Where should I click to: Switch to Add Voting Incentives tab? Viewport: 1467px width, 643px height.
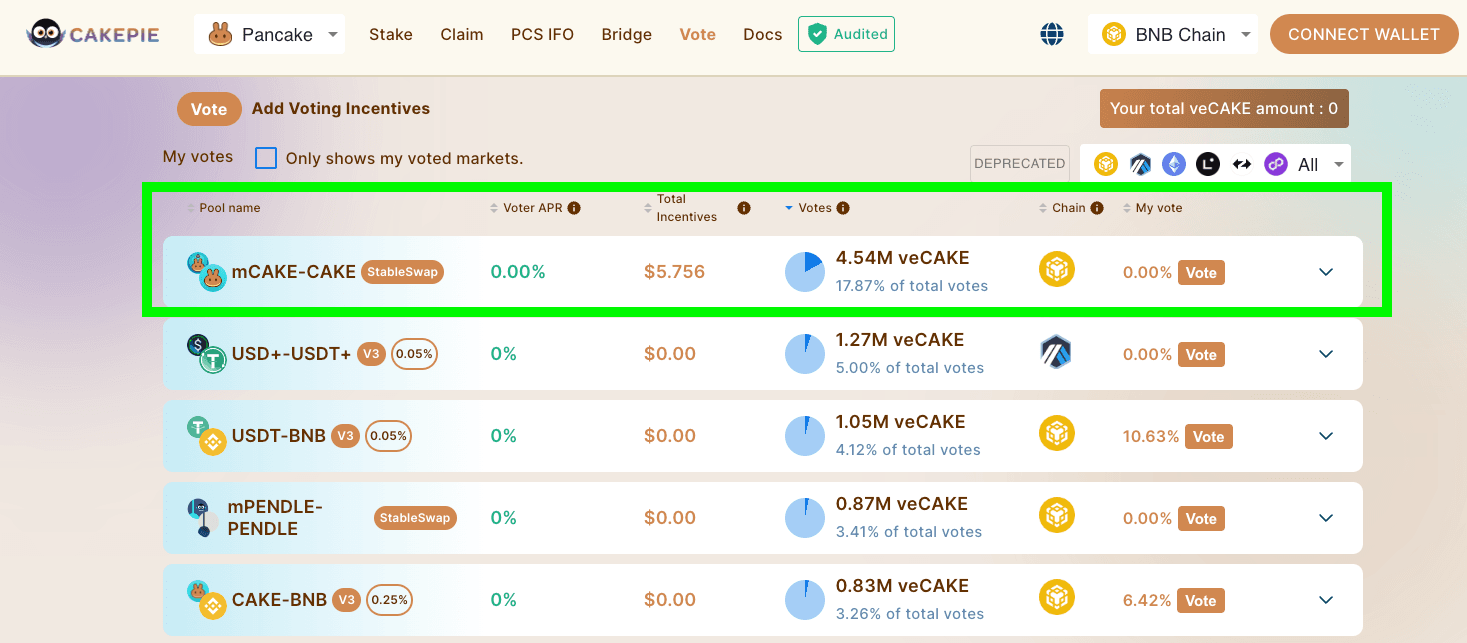(340, 108)
